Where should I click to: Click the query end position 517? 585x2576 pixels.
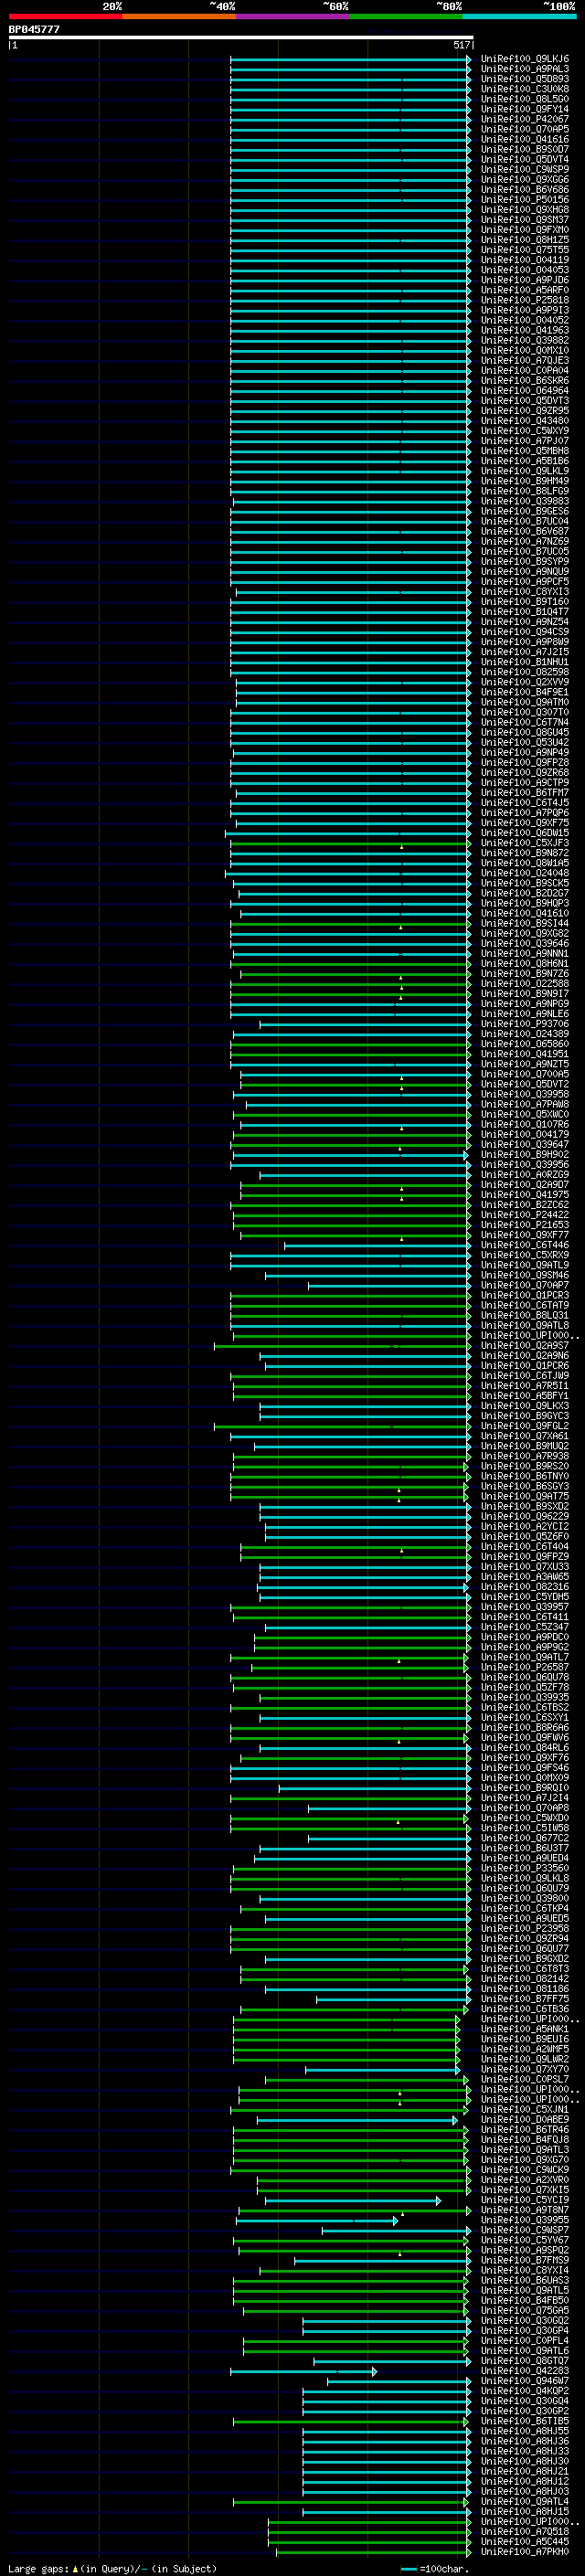[461, 45]
